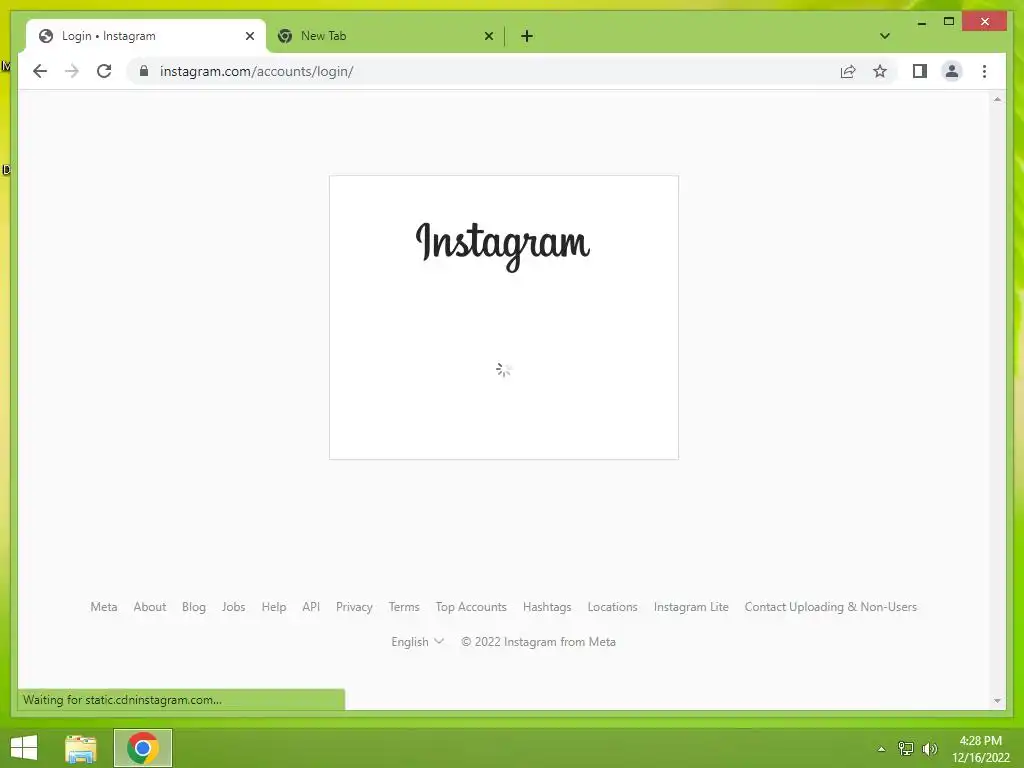1024x768 pixels.
Task: View the Privacy footer link
Action: tap(354, 607)
